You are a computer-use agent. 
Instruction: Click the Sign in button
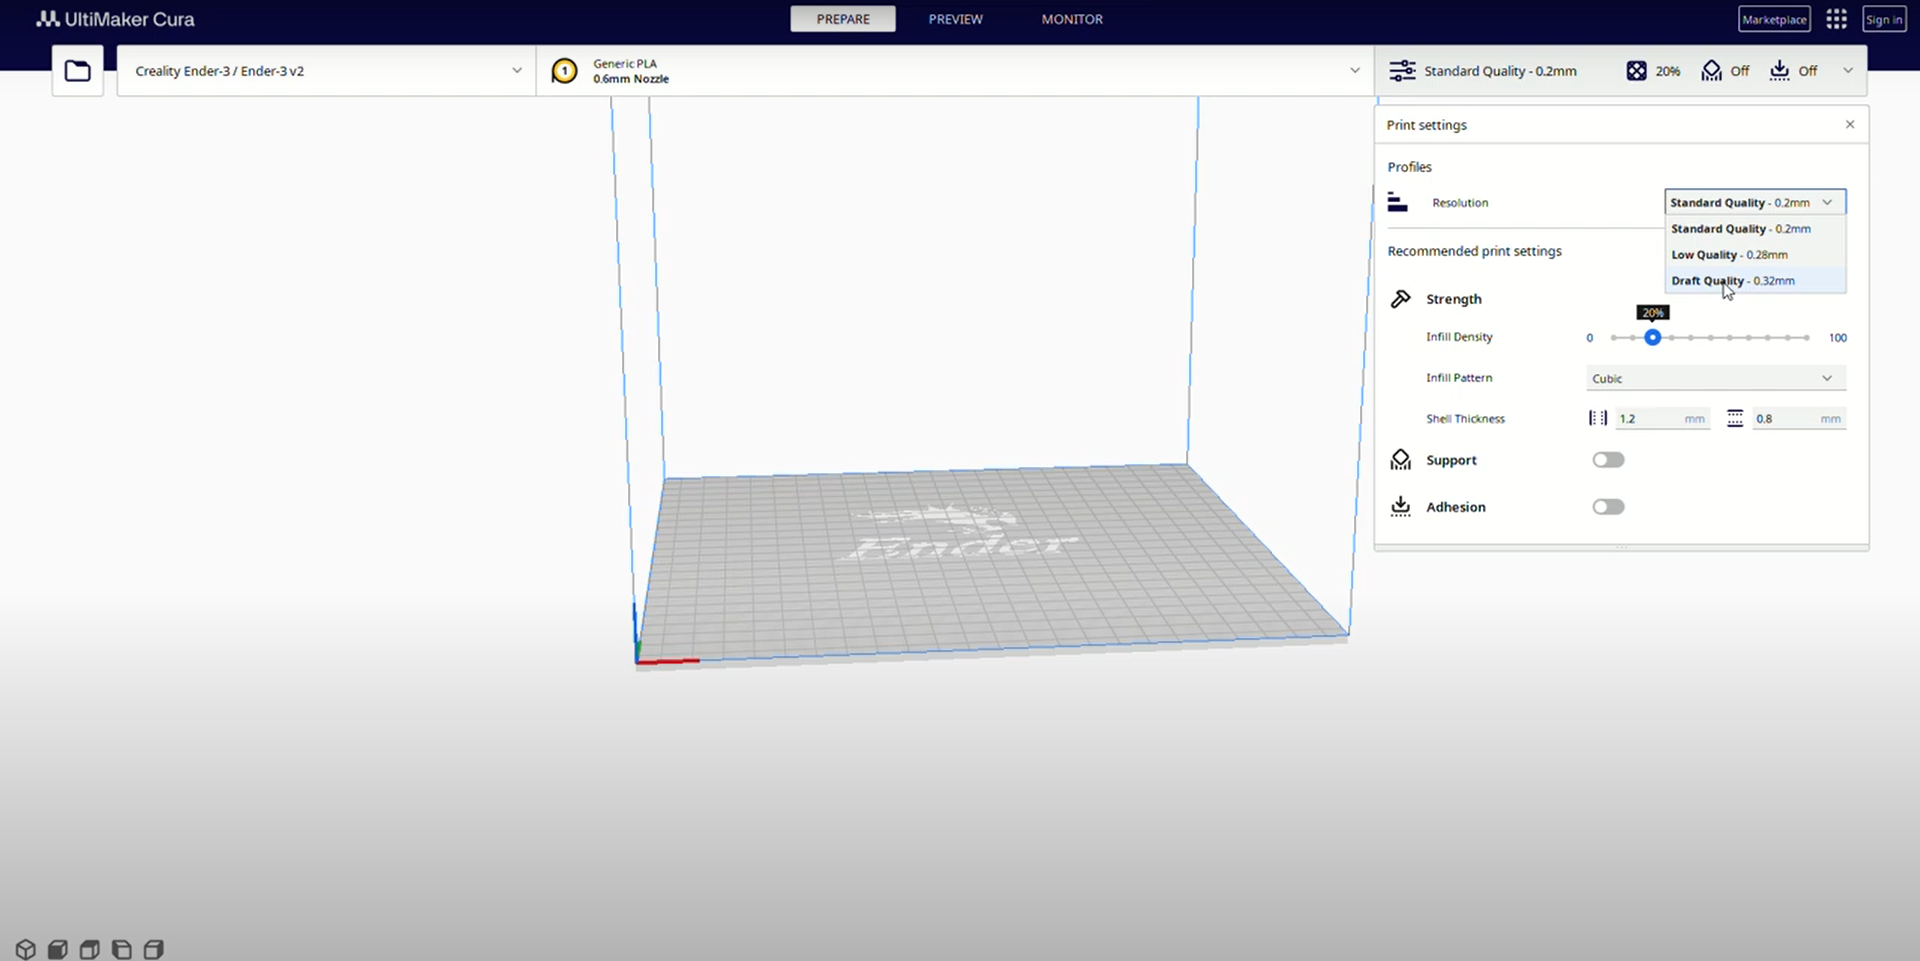pyautogui.click(x=1884, y=19)
